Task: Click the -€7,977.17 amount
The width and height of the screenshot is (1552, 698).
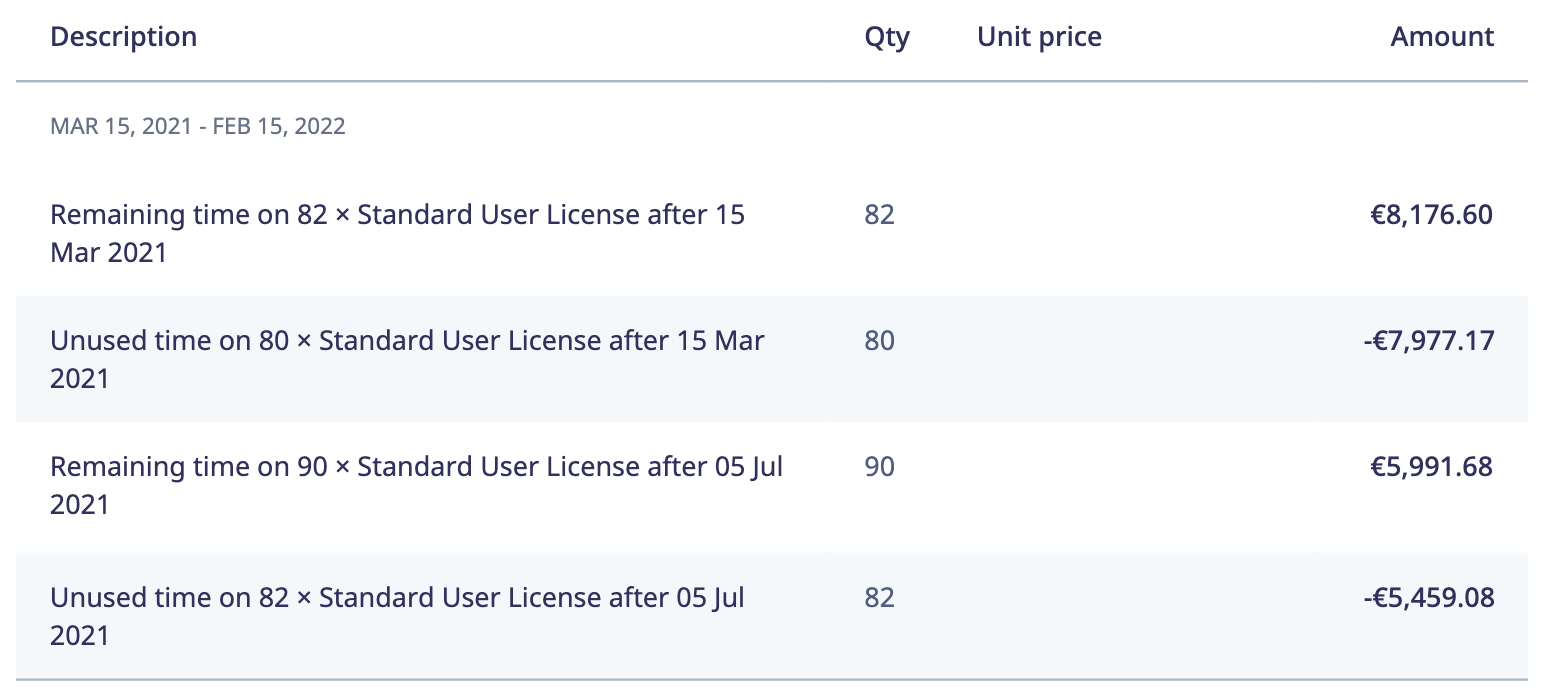Action: [x=1428, y=341]
